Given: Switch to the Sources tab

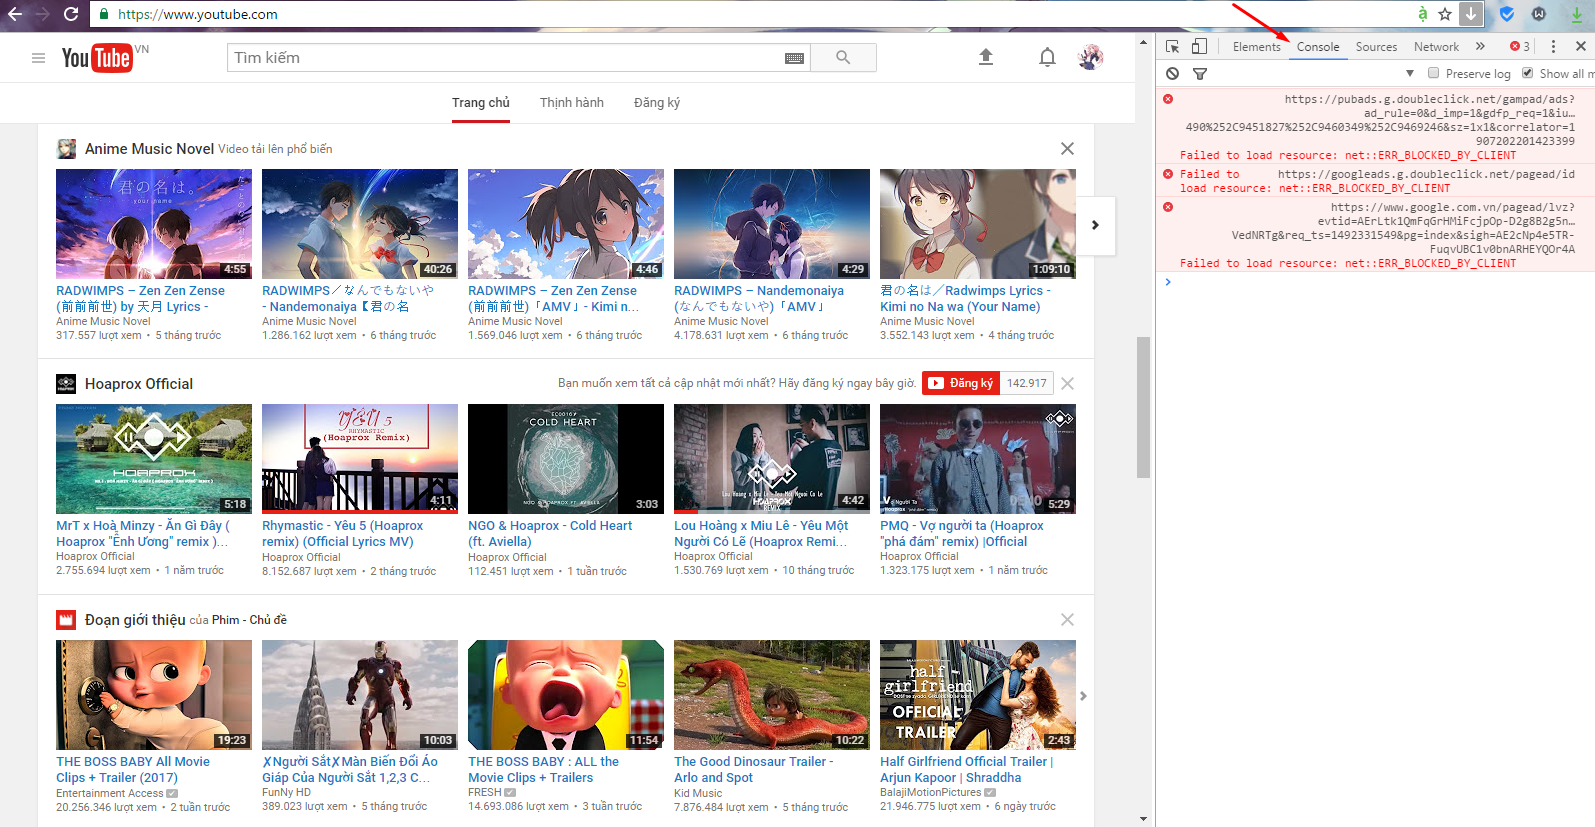Looking at the screenshot, I should (x=1376, y=47).
